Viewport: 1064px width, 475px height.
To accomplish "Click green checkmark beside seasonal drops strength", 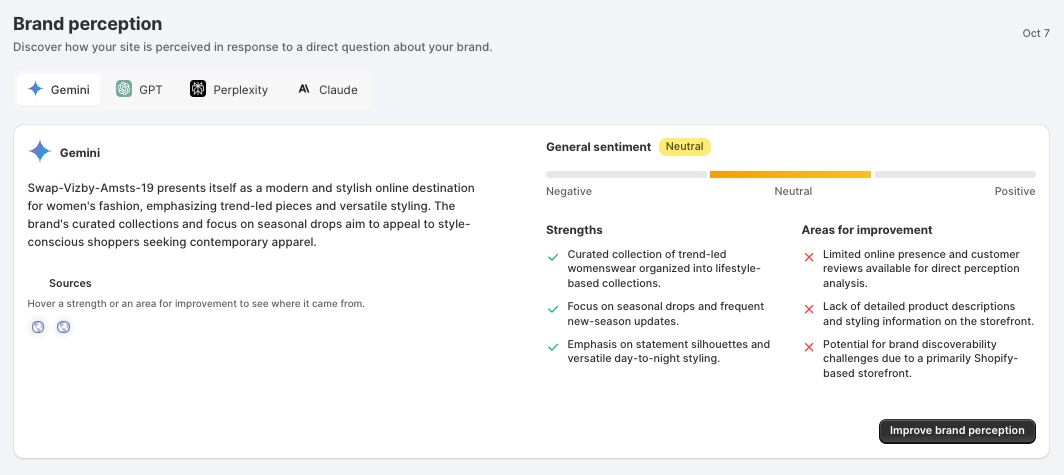I will tap(553, 309).
